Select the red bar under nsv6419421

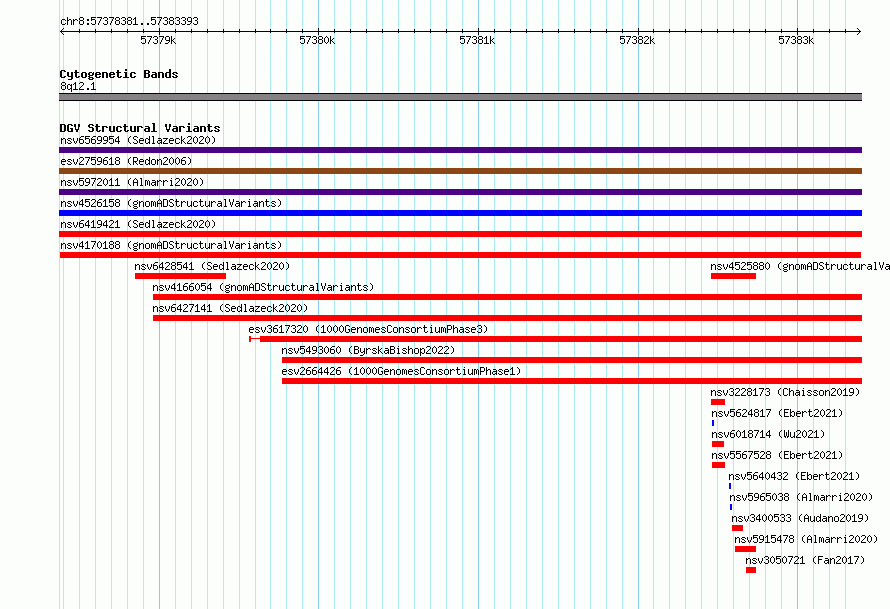click(x=460, y=234)
